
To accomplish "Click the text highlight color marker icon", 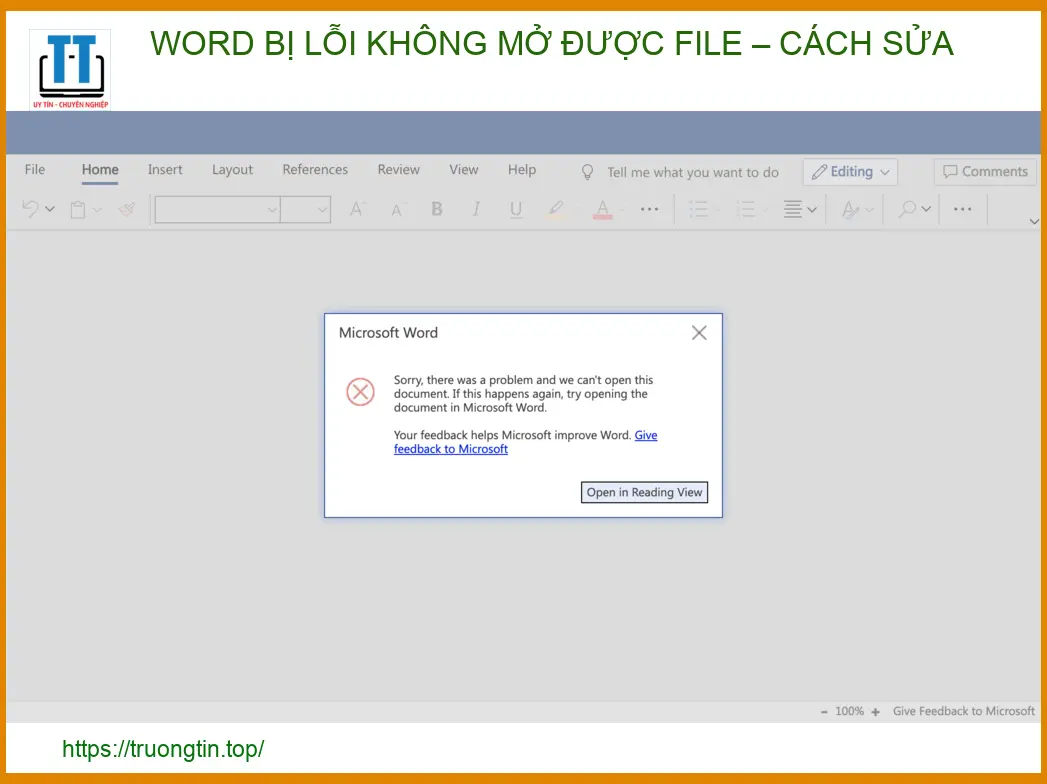I will (556, 209).
